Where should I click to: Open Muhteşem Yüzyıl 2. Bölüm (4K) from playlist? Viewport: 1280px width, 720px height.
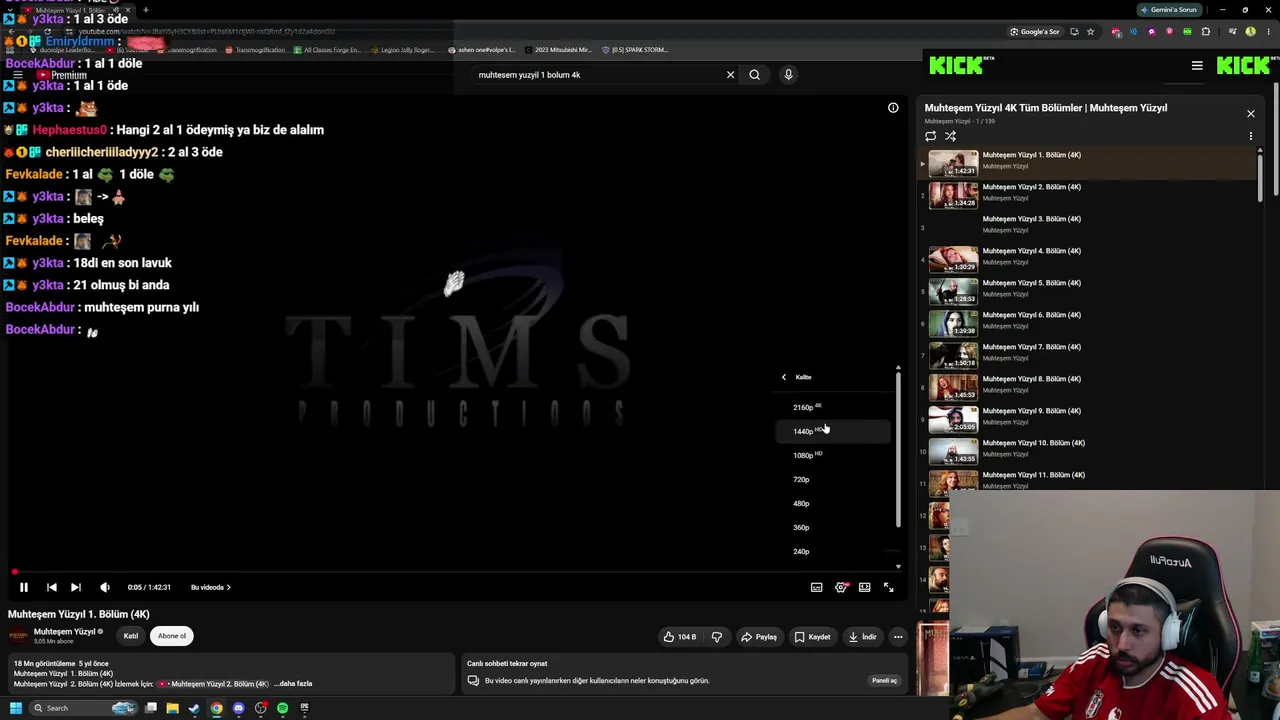pos(1087,194)
